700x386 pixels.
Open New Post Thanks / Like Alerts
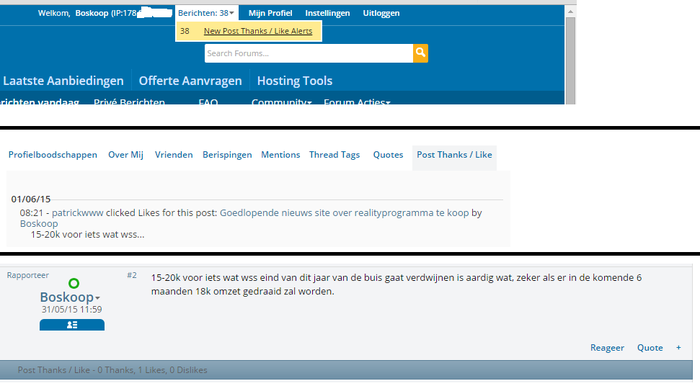click(258, 31)
